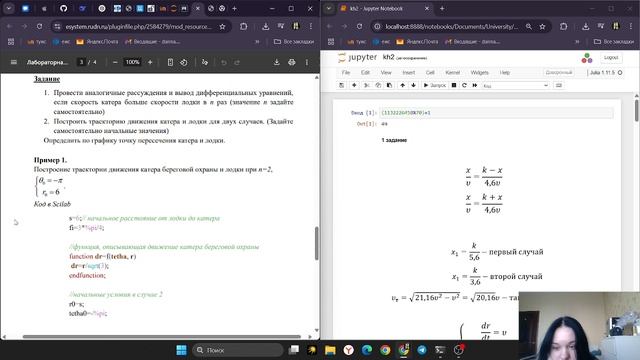Open the PDF annotation draw tool
Image resolution: width=640 pixels, height=360 pixels.
[x=205, y=62]
